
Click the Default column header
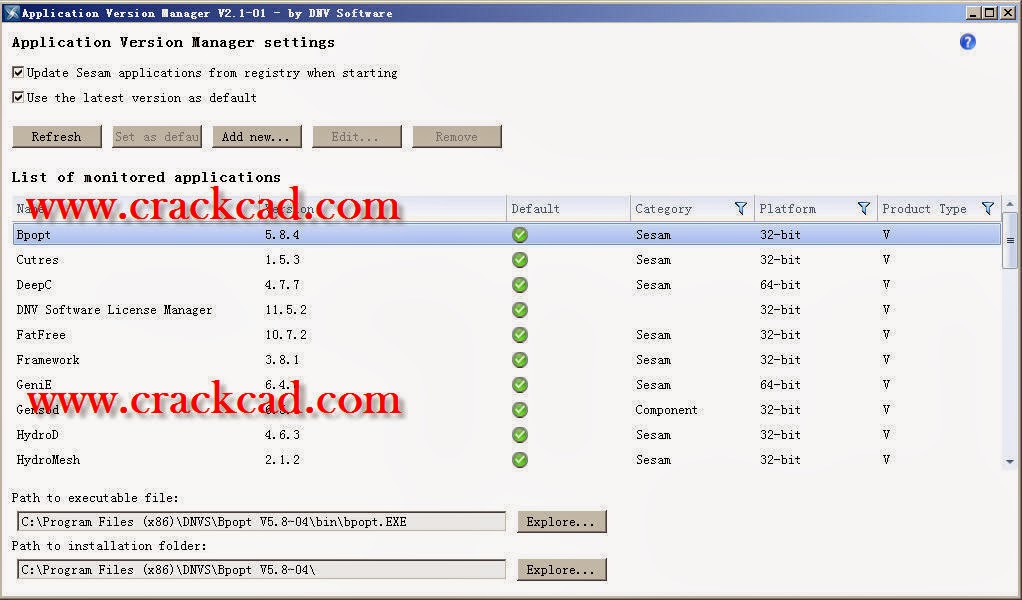pos(568,208)
